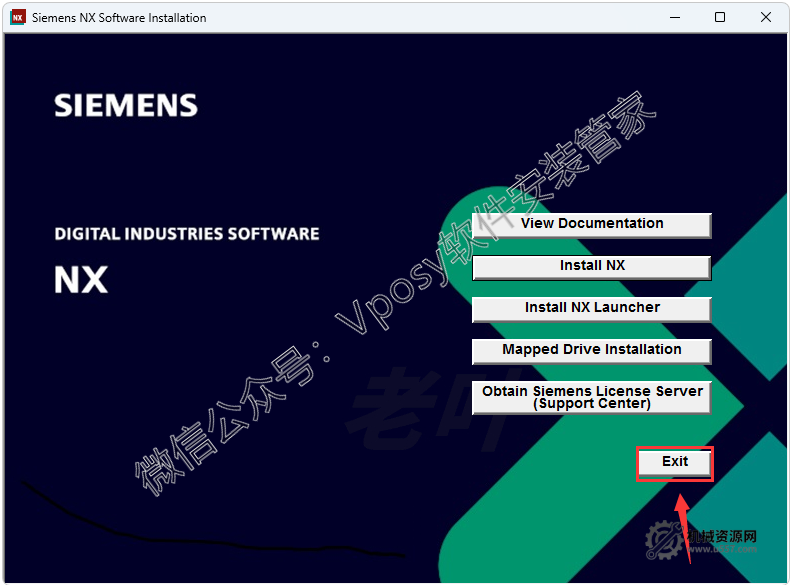The image size is (790, 585).
Task: Minimize the Siemens NX installer window
Action: 674,17
